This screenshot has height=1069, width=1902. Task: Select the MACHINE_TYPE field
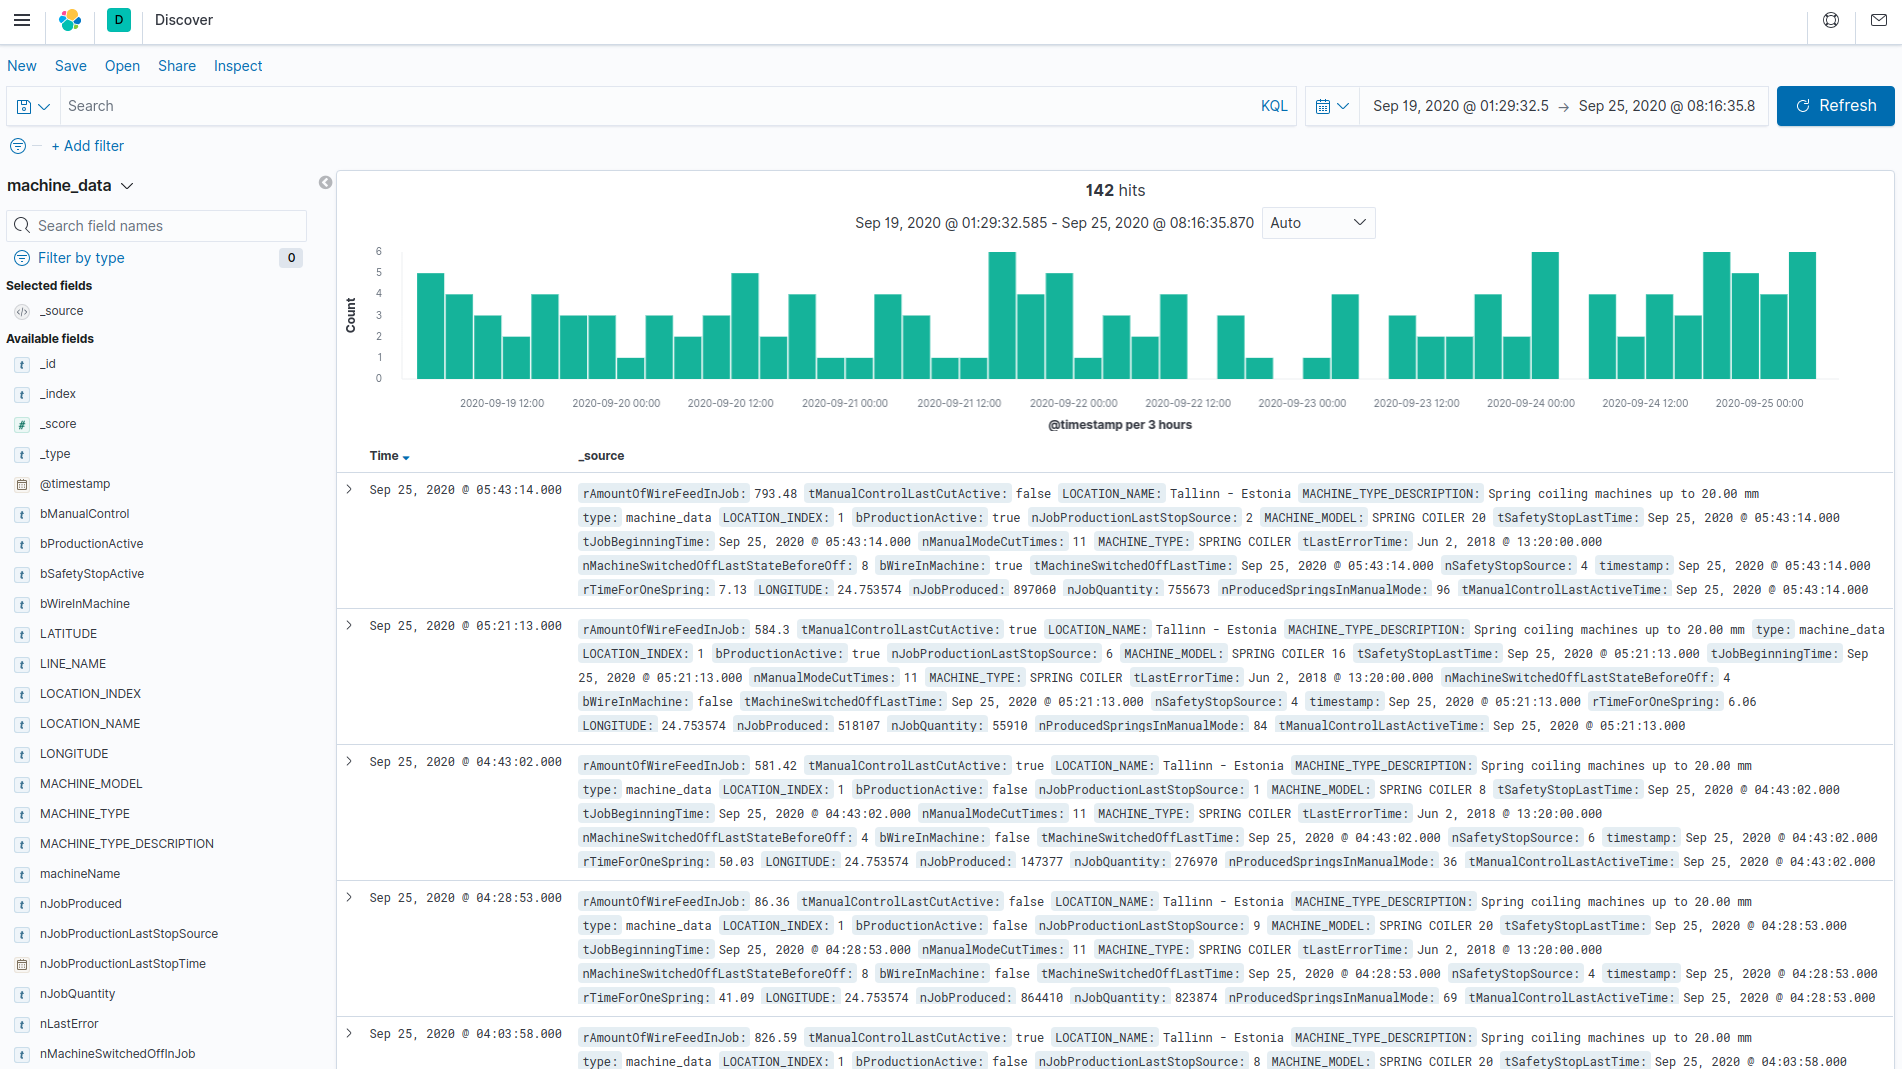[85, 814]
